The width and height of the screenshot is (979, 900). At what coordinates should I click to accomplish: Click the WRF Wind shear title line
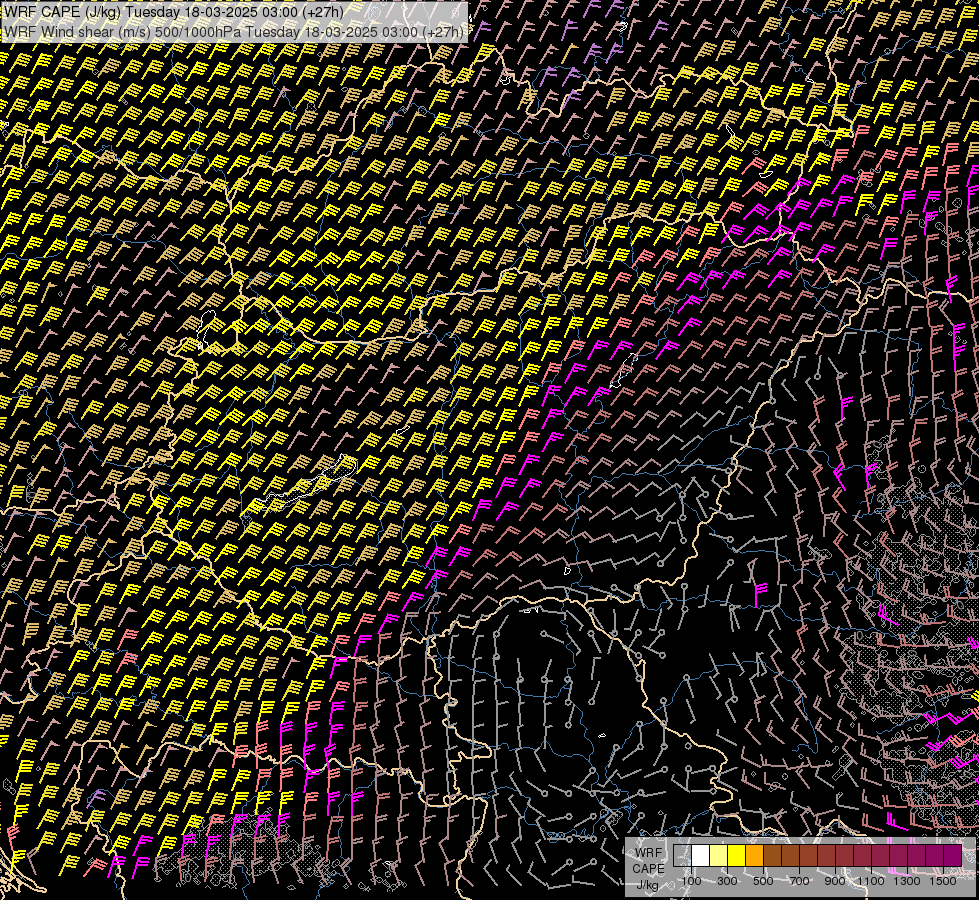point(234,32)
